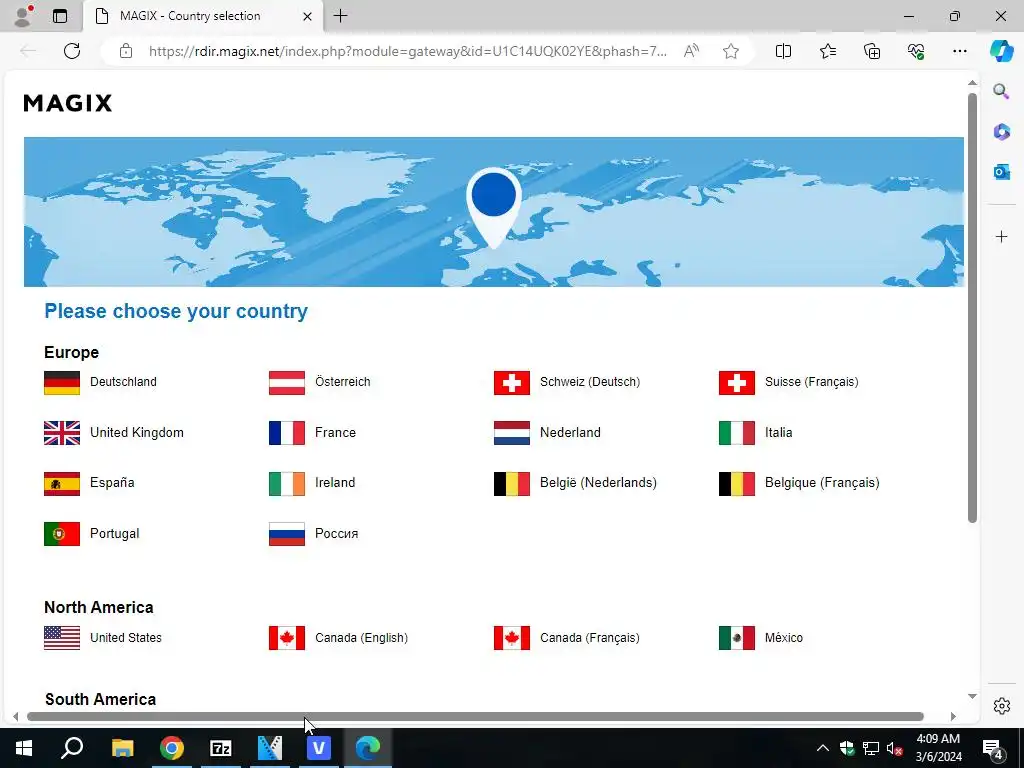Open a new browser tab
Viewport: 1024px width, 768px height.
pyautogui.click(x=340, y=16)
